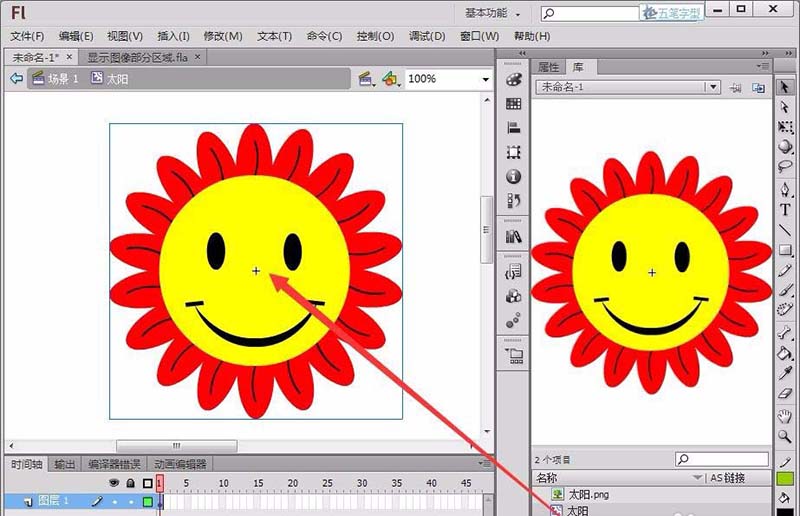Activate the Text tool
The width and height of the screenshot is (800, 516).
[x=785, y=210]
